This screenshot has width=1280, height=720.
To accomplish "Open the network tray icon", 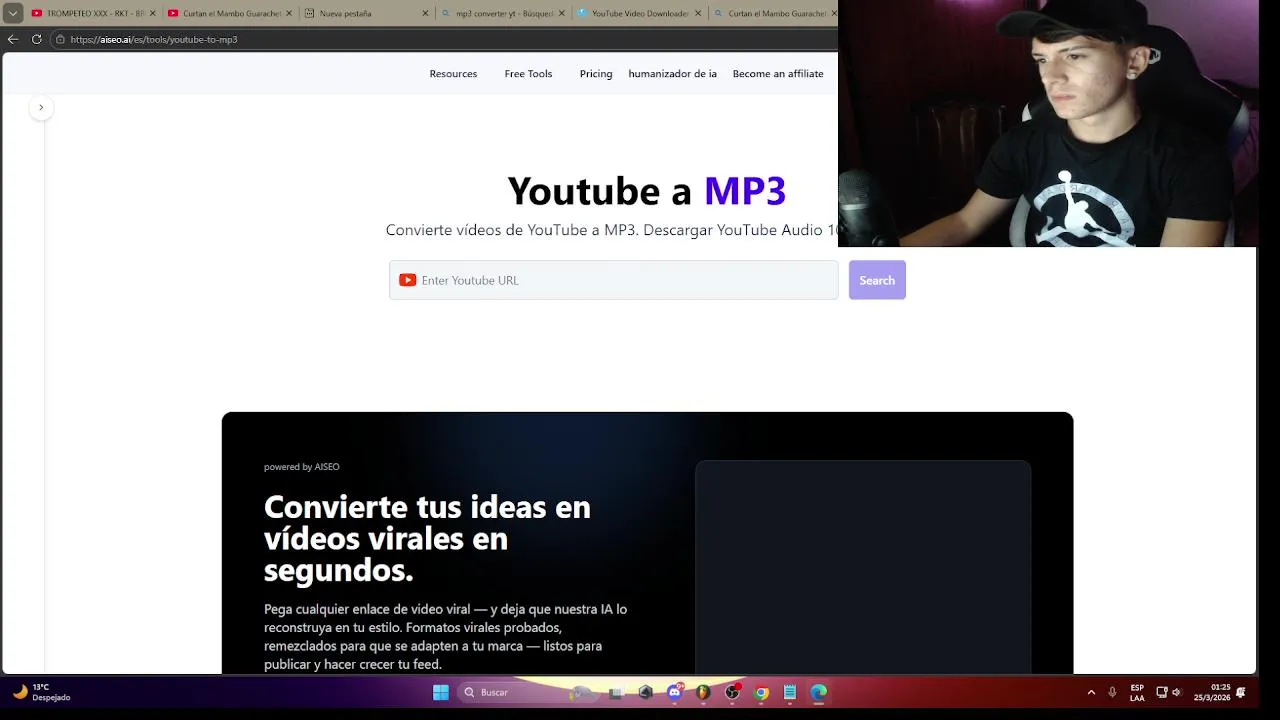I will click(x=1162, y=692).
